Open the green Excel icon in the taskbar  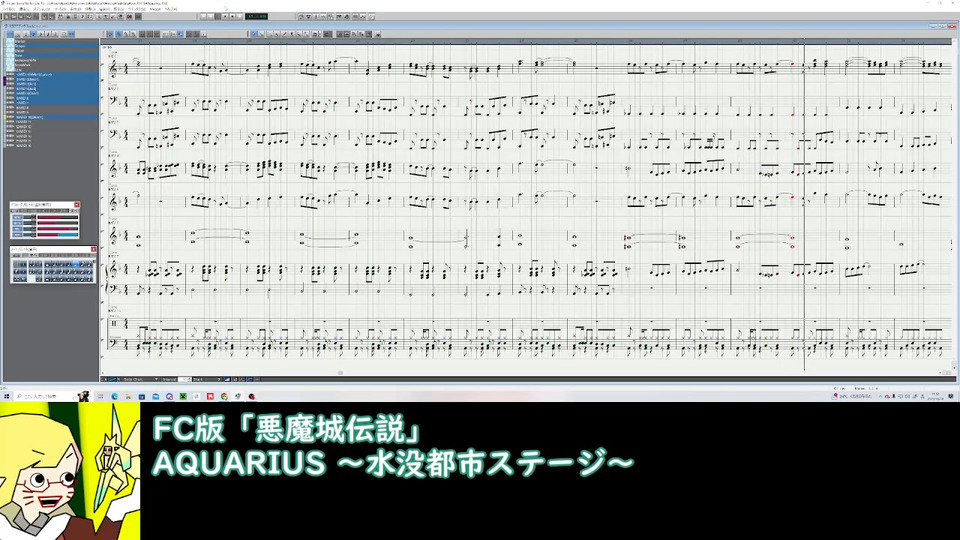click(x=183, y=396)
